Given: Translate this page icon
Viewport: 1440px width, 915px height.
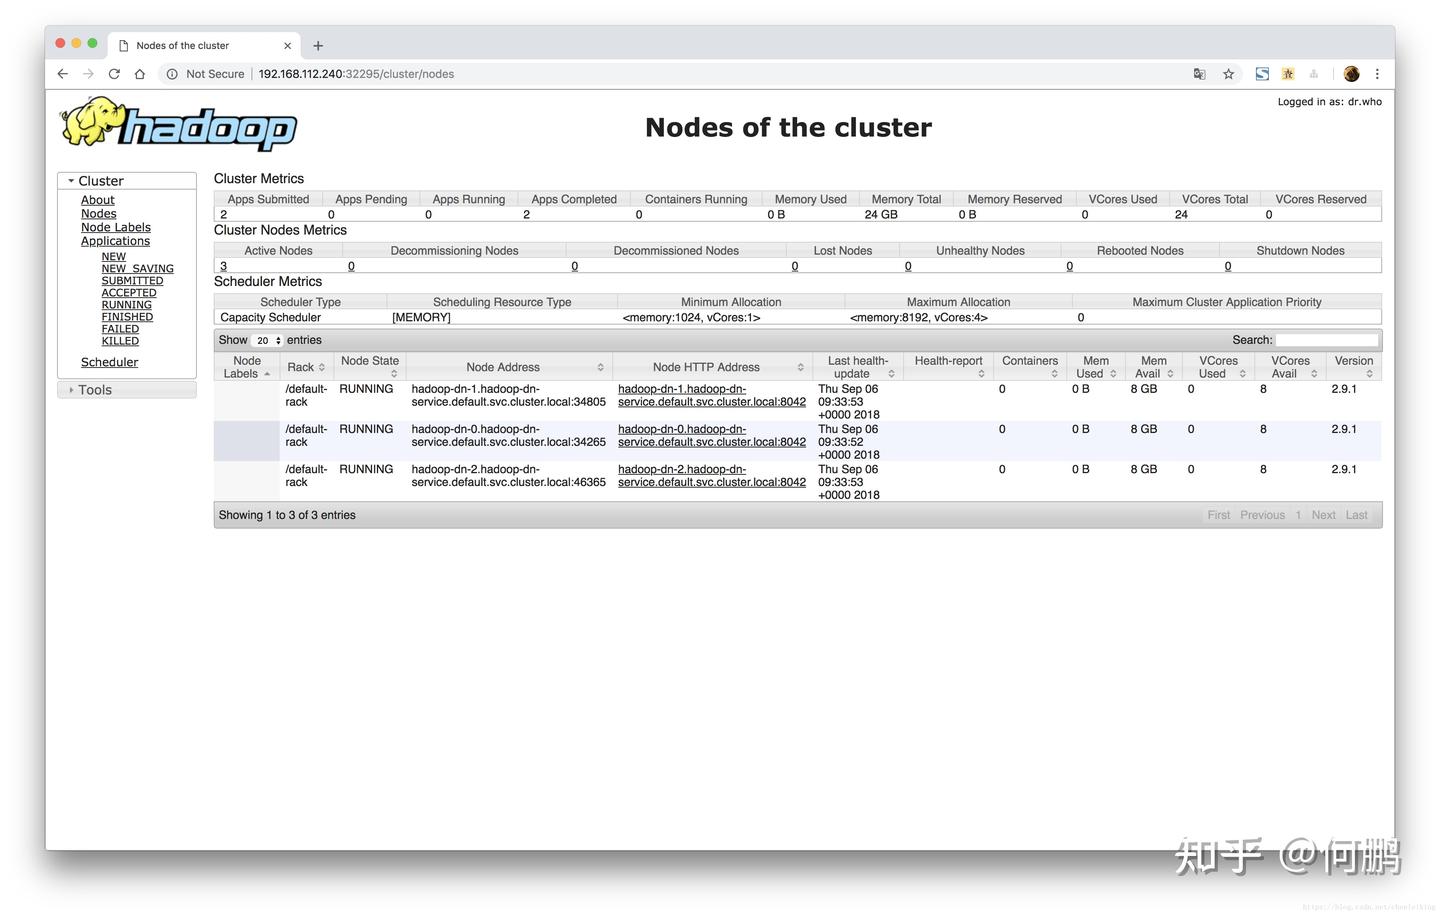Looking at the screenshot, I should click(x=1200, y=74).
